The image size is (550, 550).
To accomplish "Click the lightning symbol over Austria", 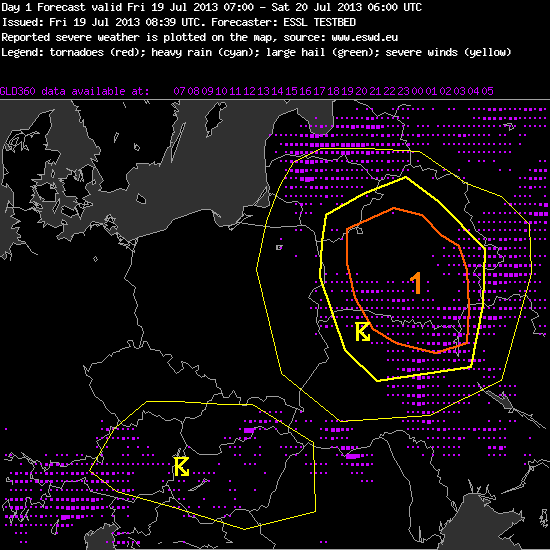I will coord(182,467).
